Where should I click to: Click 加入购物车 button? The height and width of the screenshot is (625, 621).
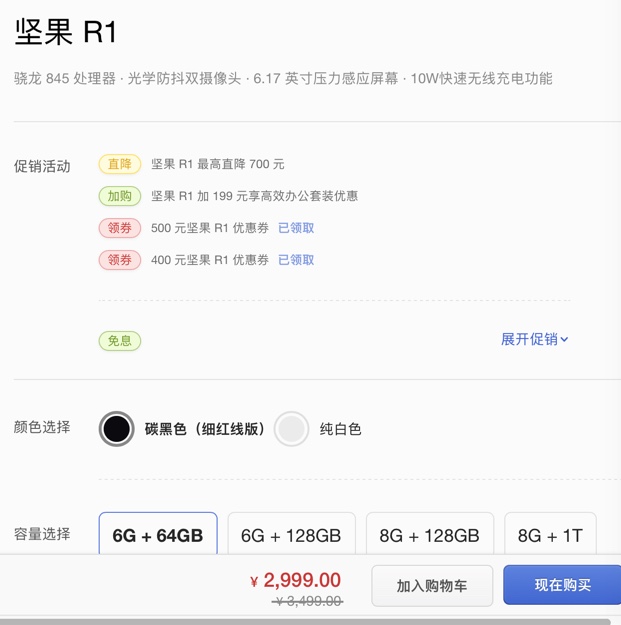coord(432,585)
